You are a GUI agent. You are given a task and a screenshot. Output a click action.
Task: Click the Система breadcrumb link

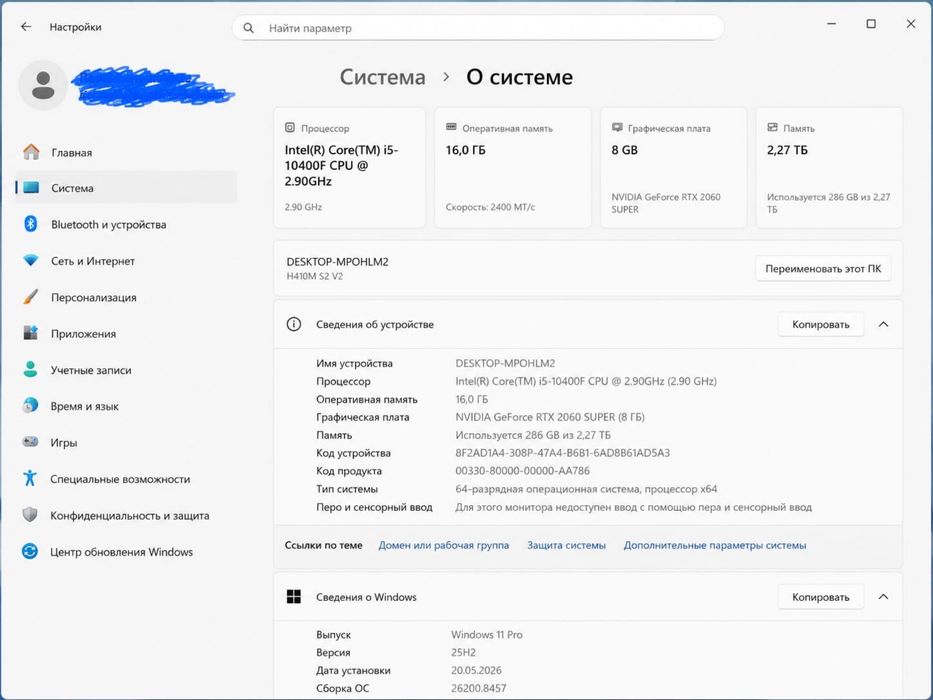[x=383, y=77]
